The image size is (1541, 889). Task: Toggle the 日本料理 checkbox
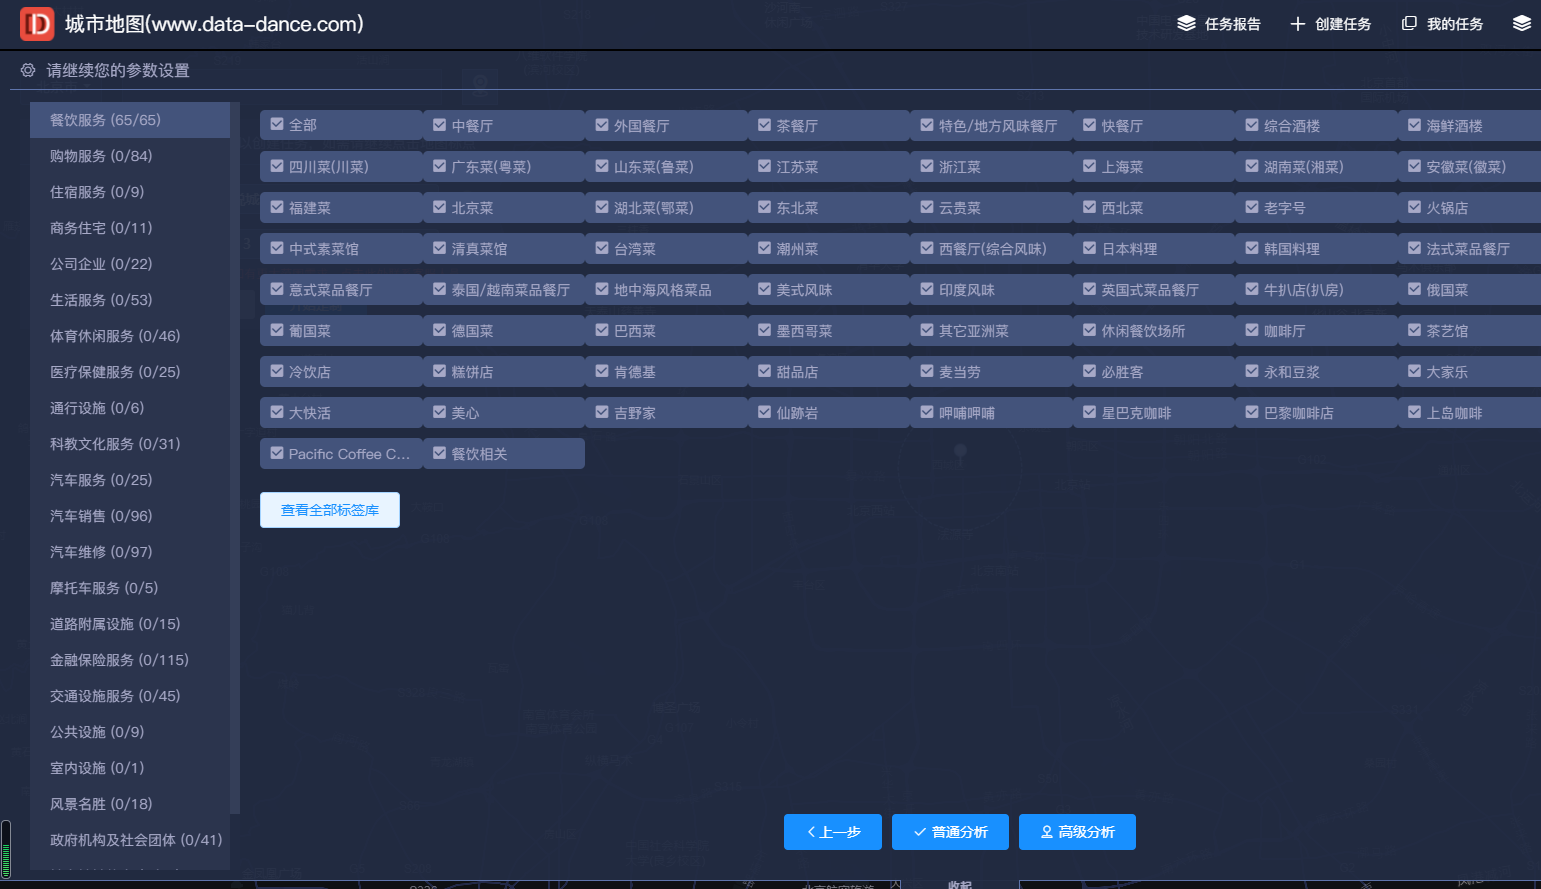[x=1090, y=248]
